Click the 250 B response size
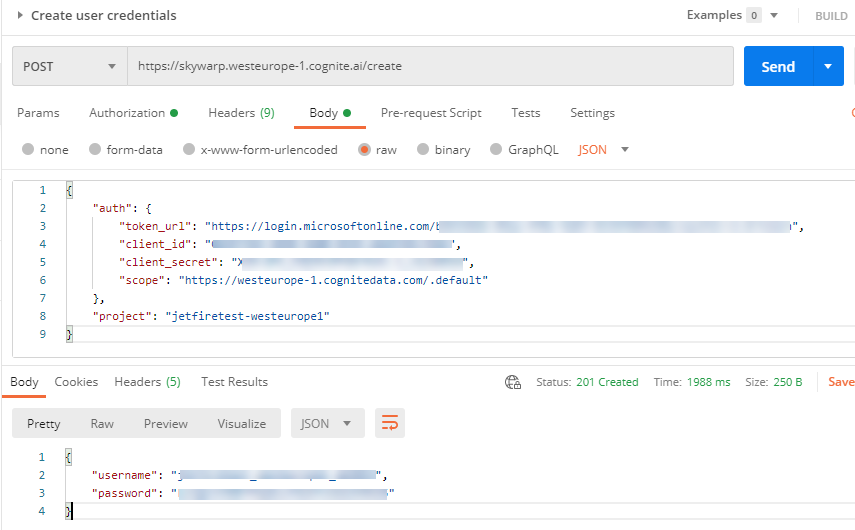The height and width of the screenshot is (530, 855). 787,382
